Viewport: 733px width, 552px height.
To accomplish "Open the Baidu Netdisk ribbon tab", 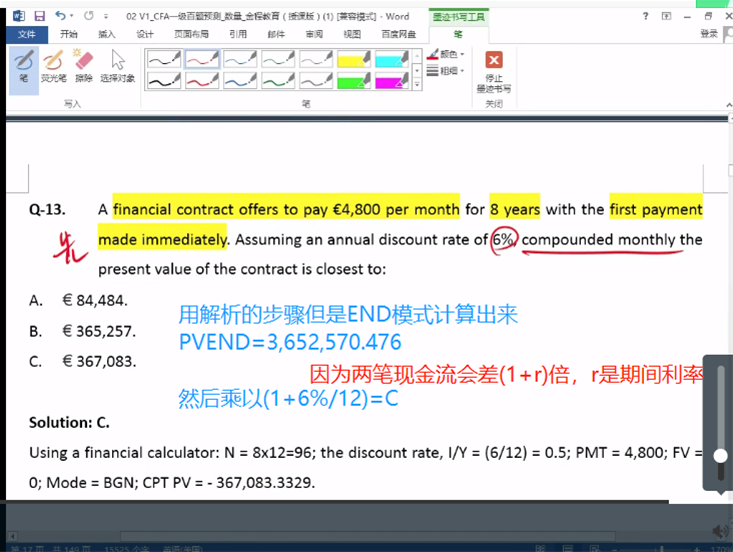I will (x=399, y=34).
